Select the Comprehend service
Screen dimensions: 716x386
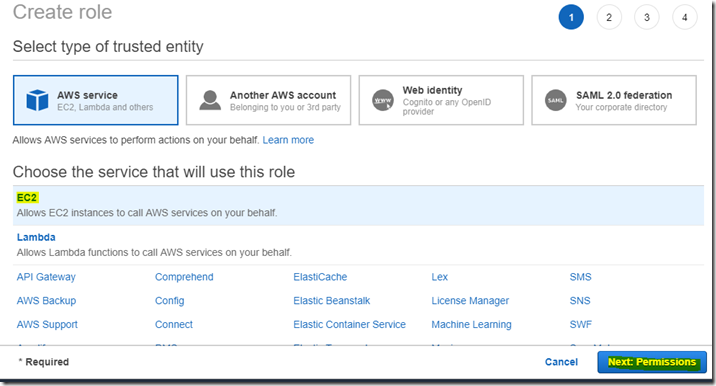click(x=184, y=277)
